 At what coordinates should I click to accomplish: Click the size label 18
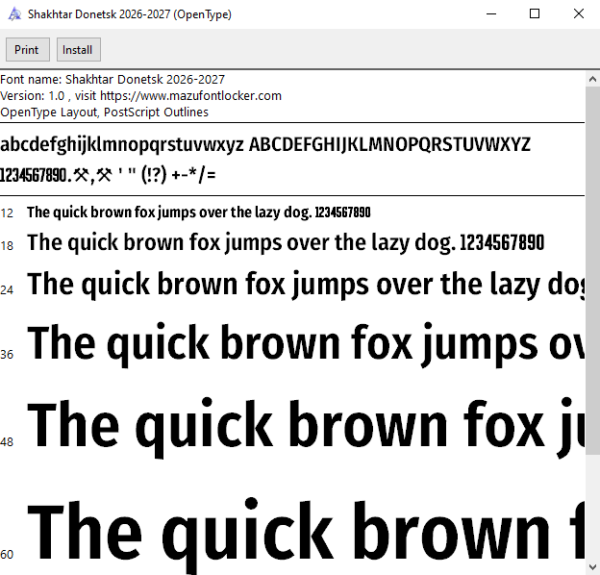pyautogui.click(x=7, y=246)
